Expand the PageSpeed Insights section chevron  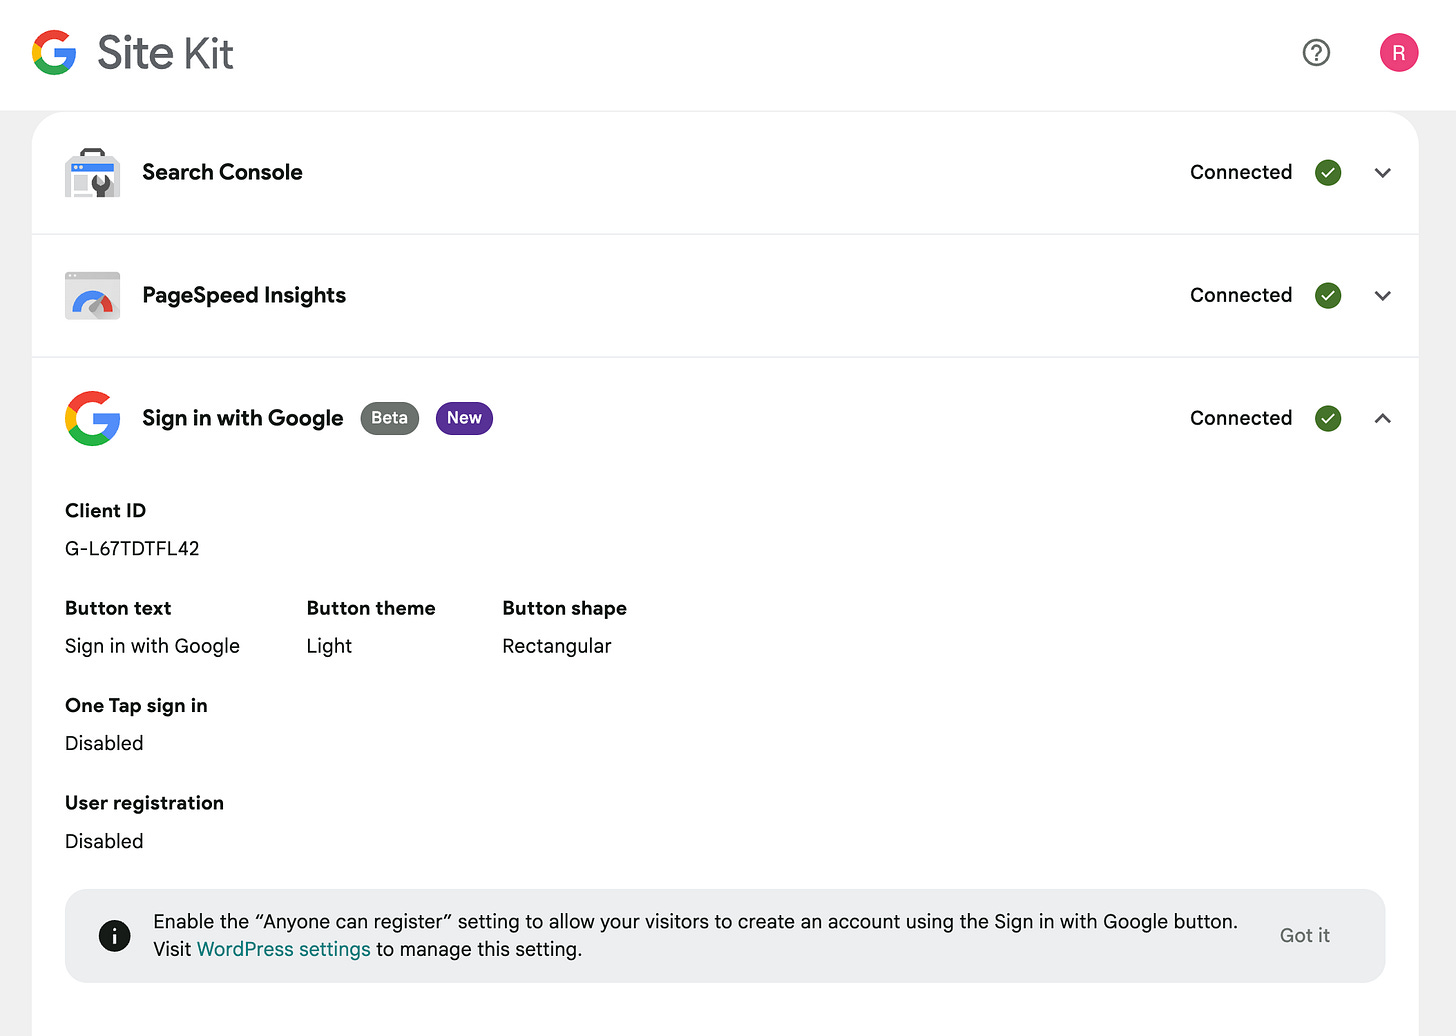(x=1382, y=295)
